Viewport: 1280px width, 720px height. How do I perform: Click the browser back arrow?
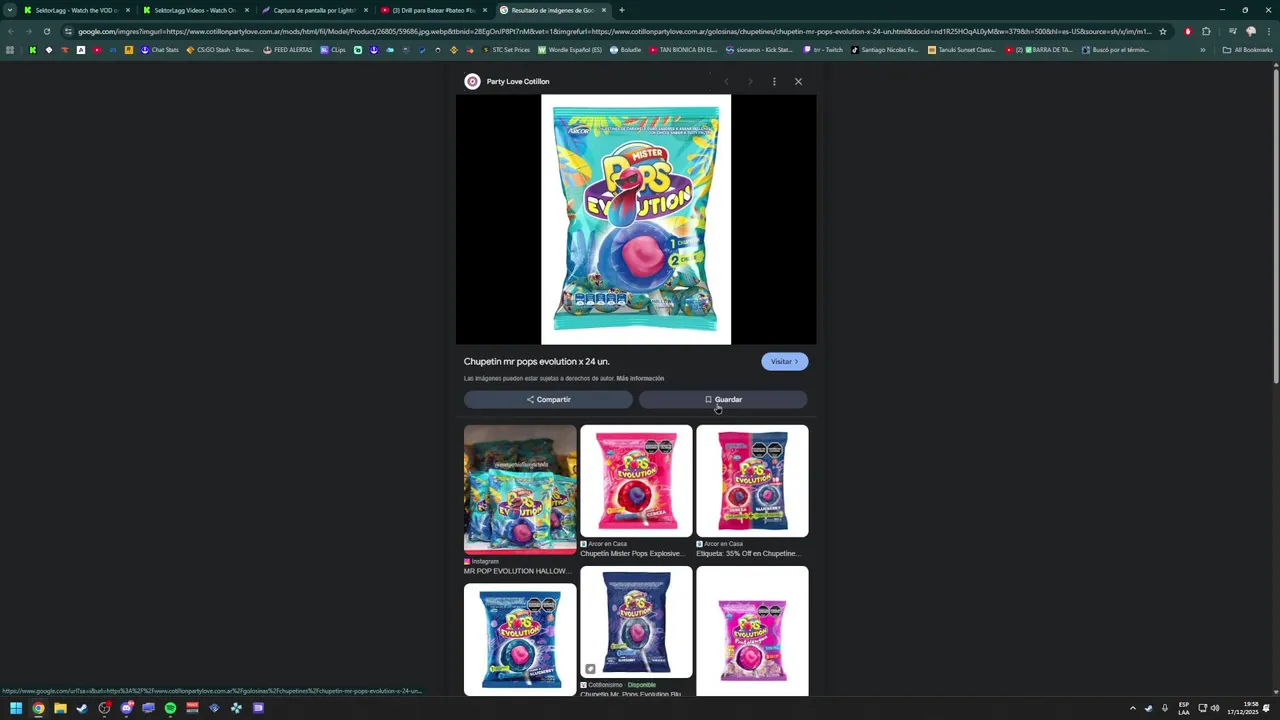coord(10,31)
